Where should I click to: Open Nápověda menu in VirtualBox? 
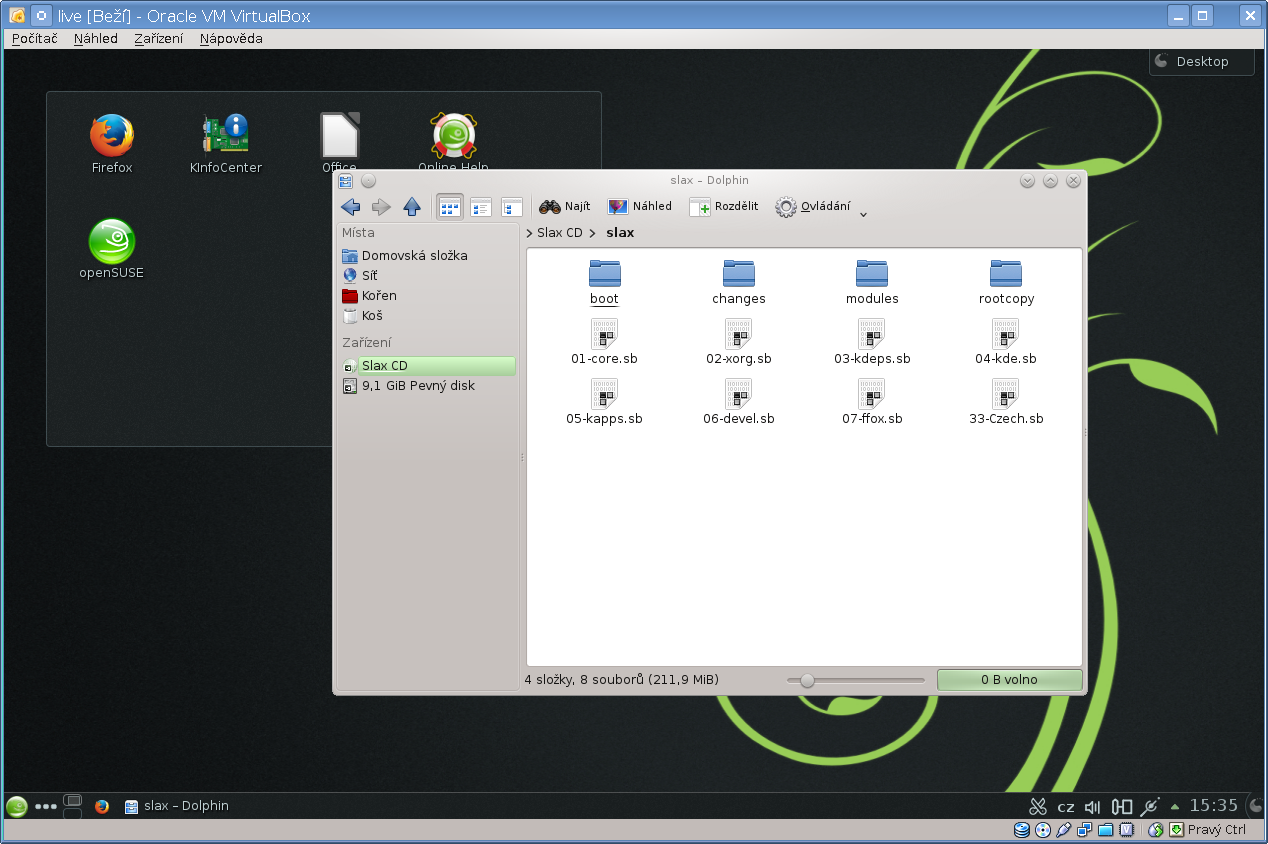coord(231,38)
